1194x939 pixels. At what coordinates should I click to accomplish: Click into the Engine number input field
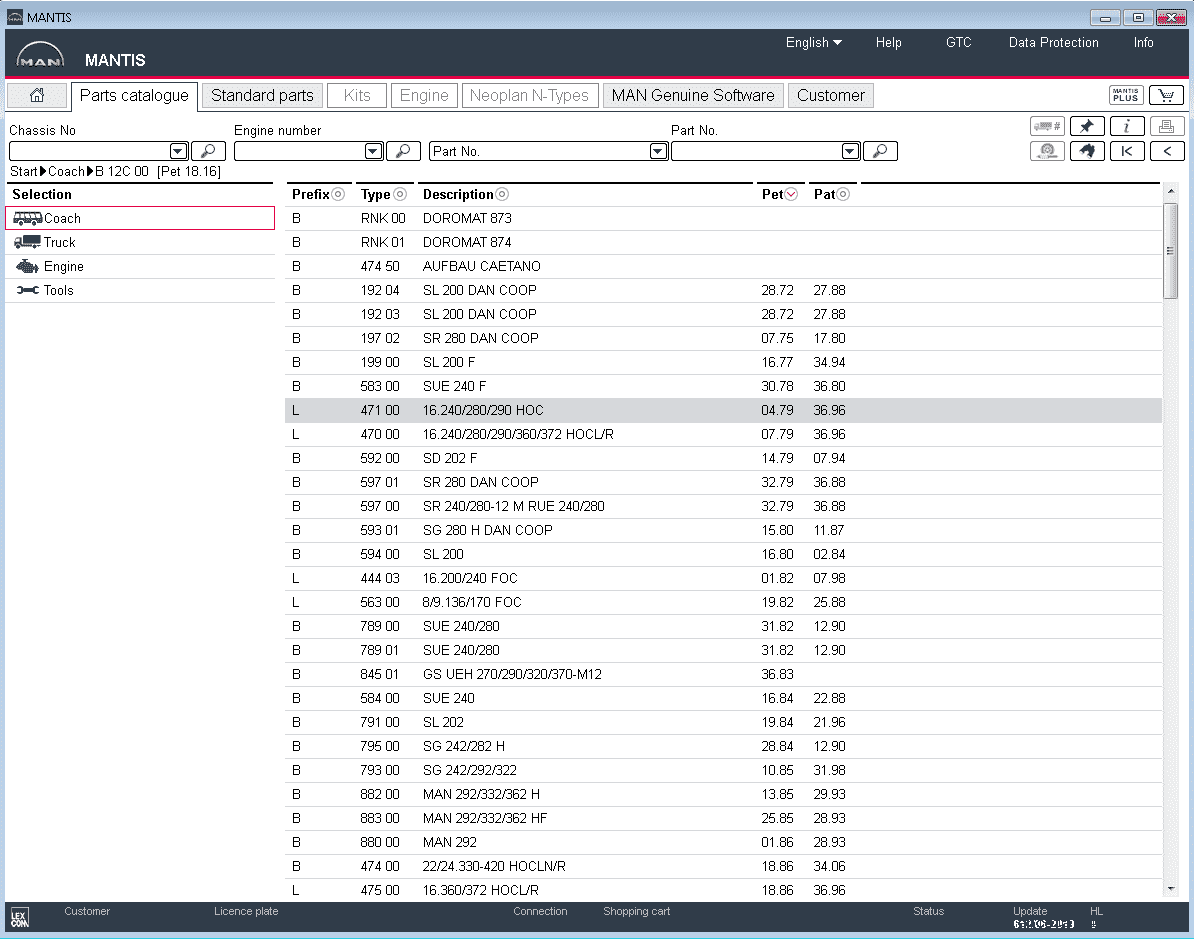[x=299, y=151]
